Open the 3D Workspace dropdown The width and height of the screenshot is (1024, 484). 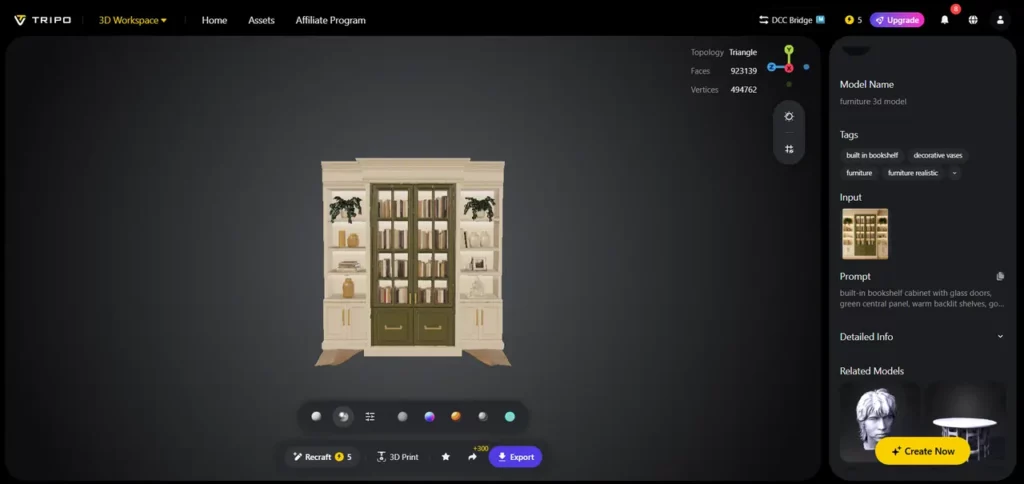click(133, 20)
